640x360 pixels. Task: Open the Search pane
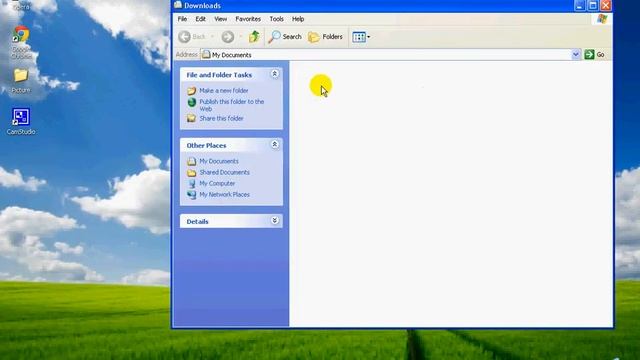(x=285, y=37)
